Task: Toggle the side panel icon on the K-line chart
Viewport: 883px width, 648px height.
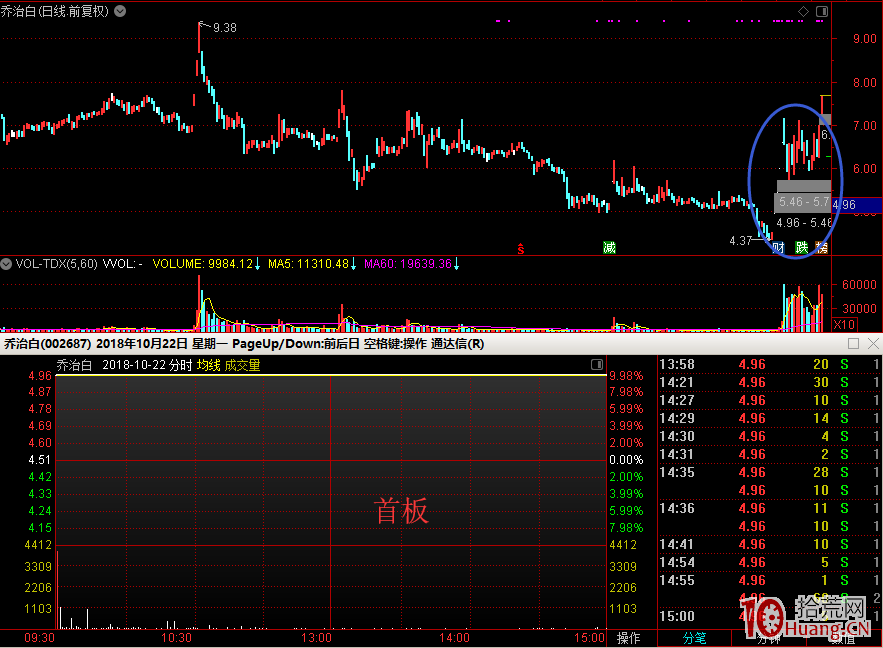Action: [x=822, y=11]
